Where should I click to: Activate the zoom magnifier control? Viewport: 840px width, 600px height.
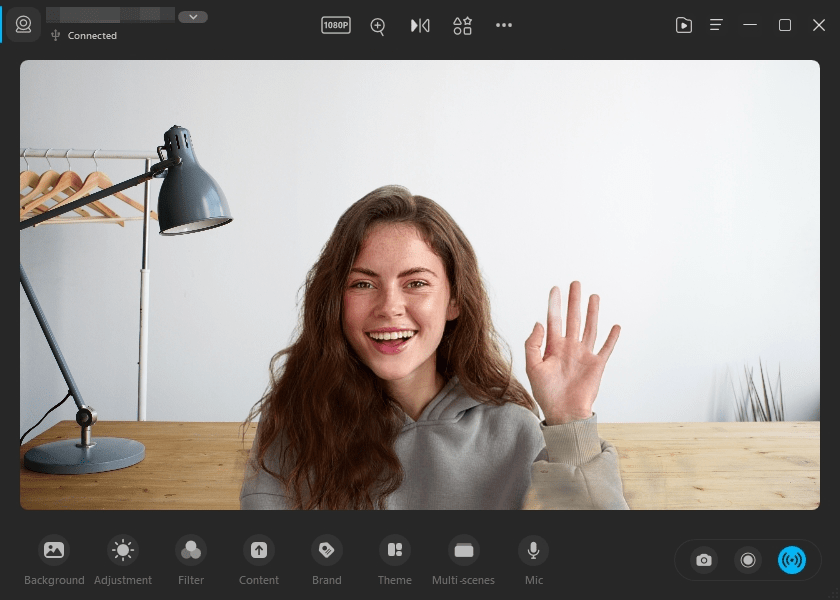377,26
